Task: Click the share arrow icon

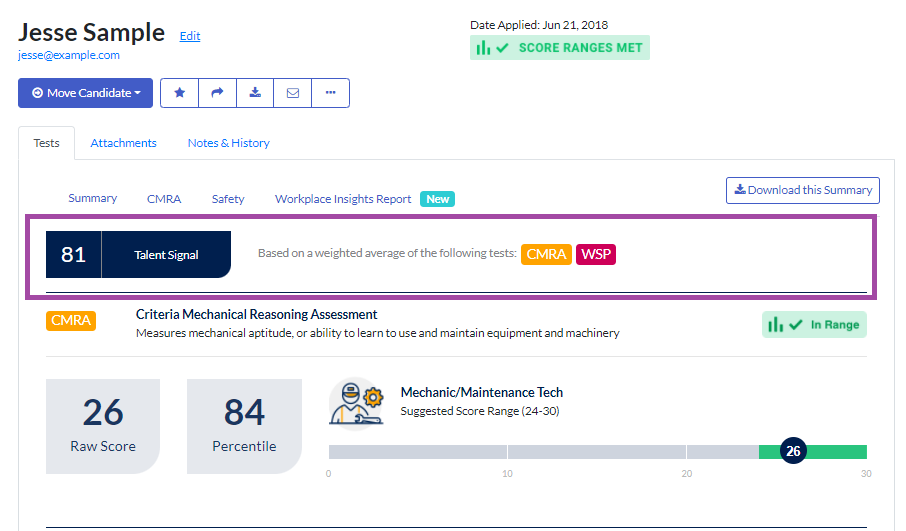Action: tap(217, 93)
